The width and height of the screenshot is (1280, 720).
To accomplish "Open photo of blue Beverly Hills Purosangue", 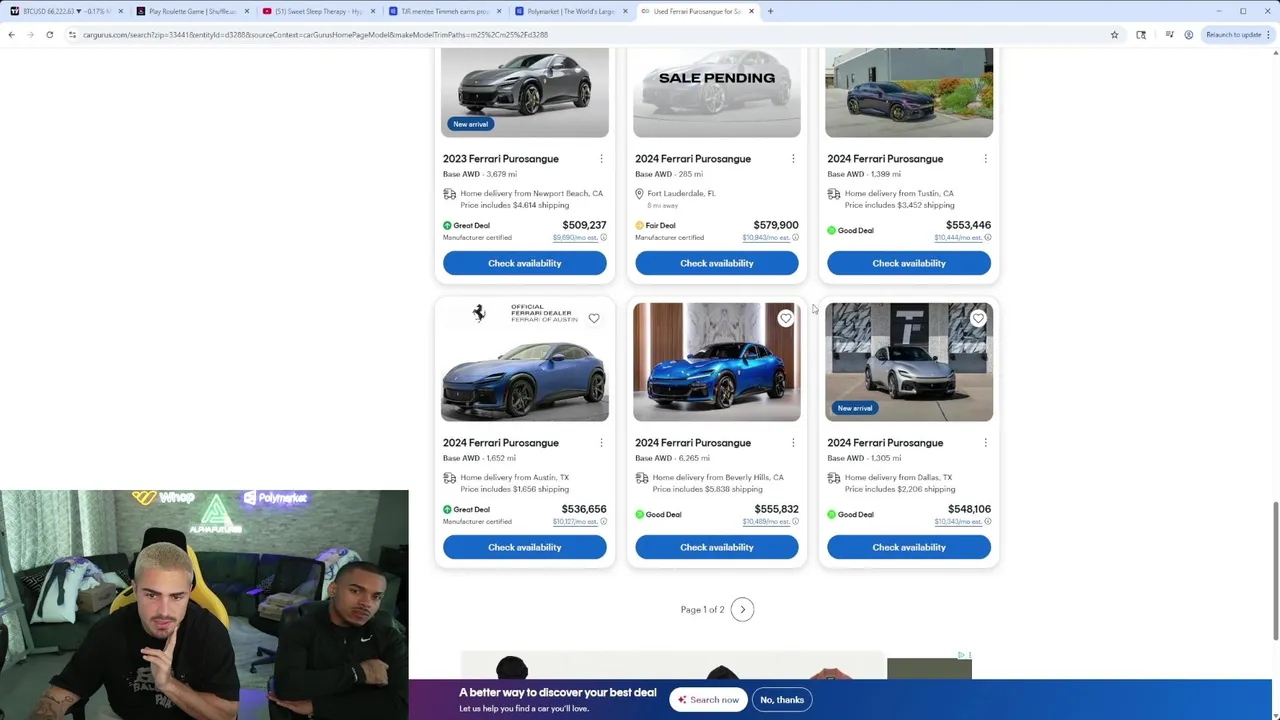I will 717,362.
